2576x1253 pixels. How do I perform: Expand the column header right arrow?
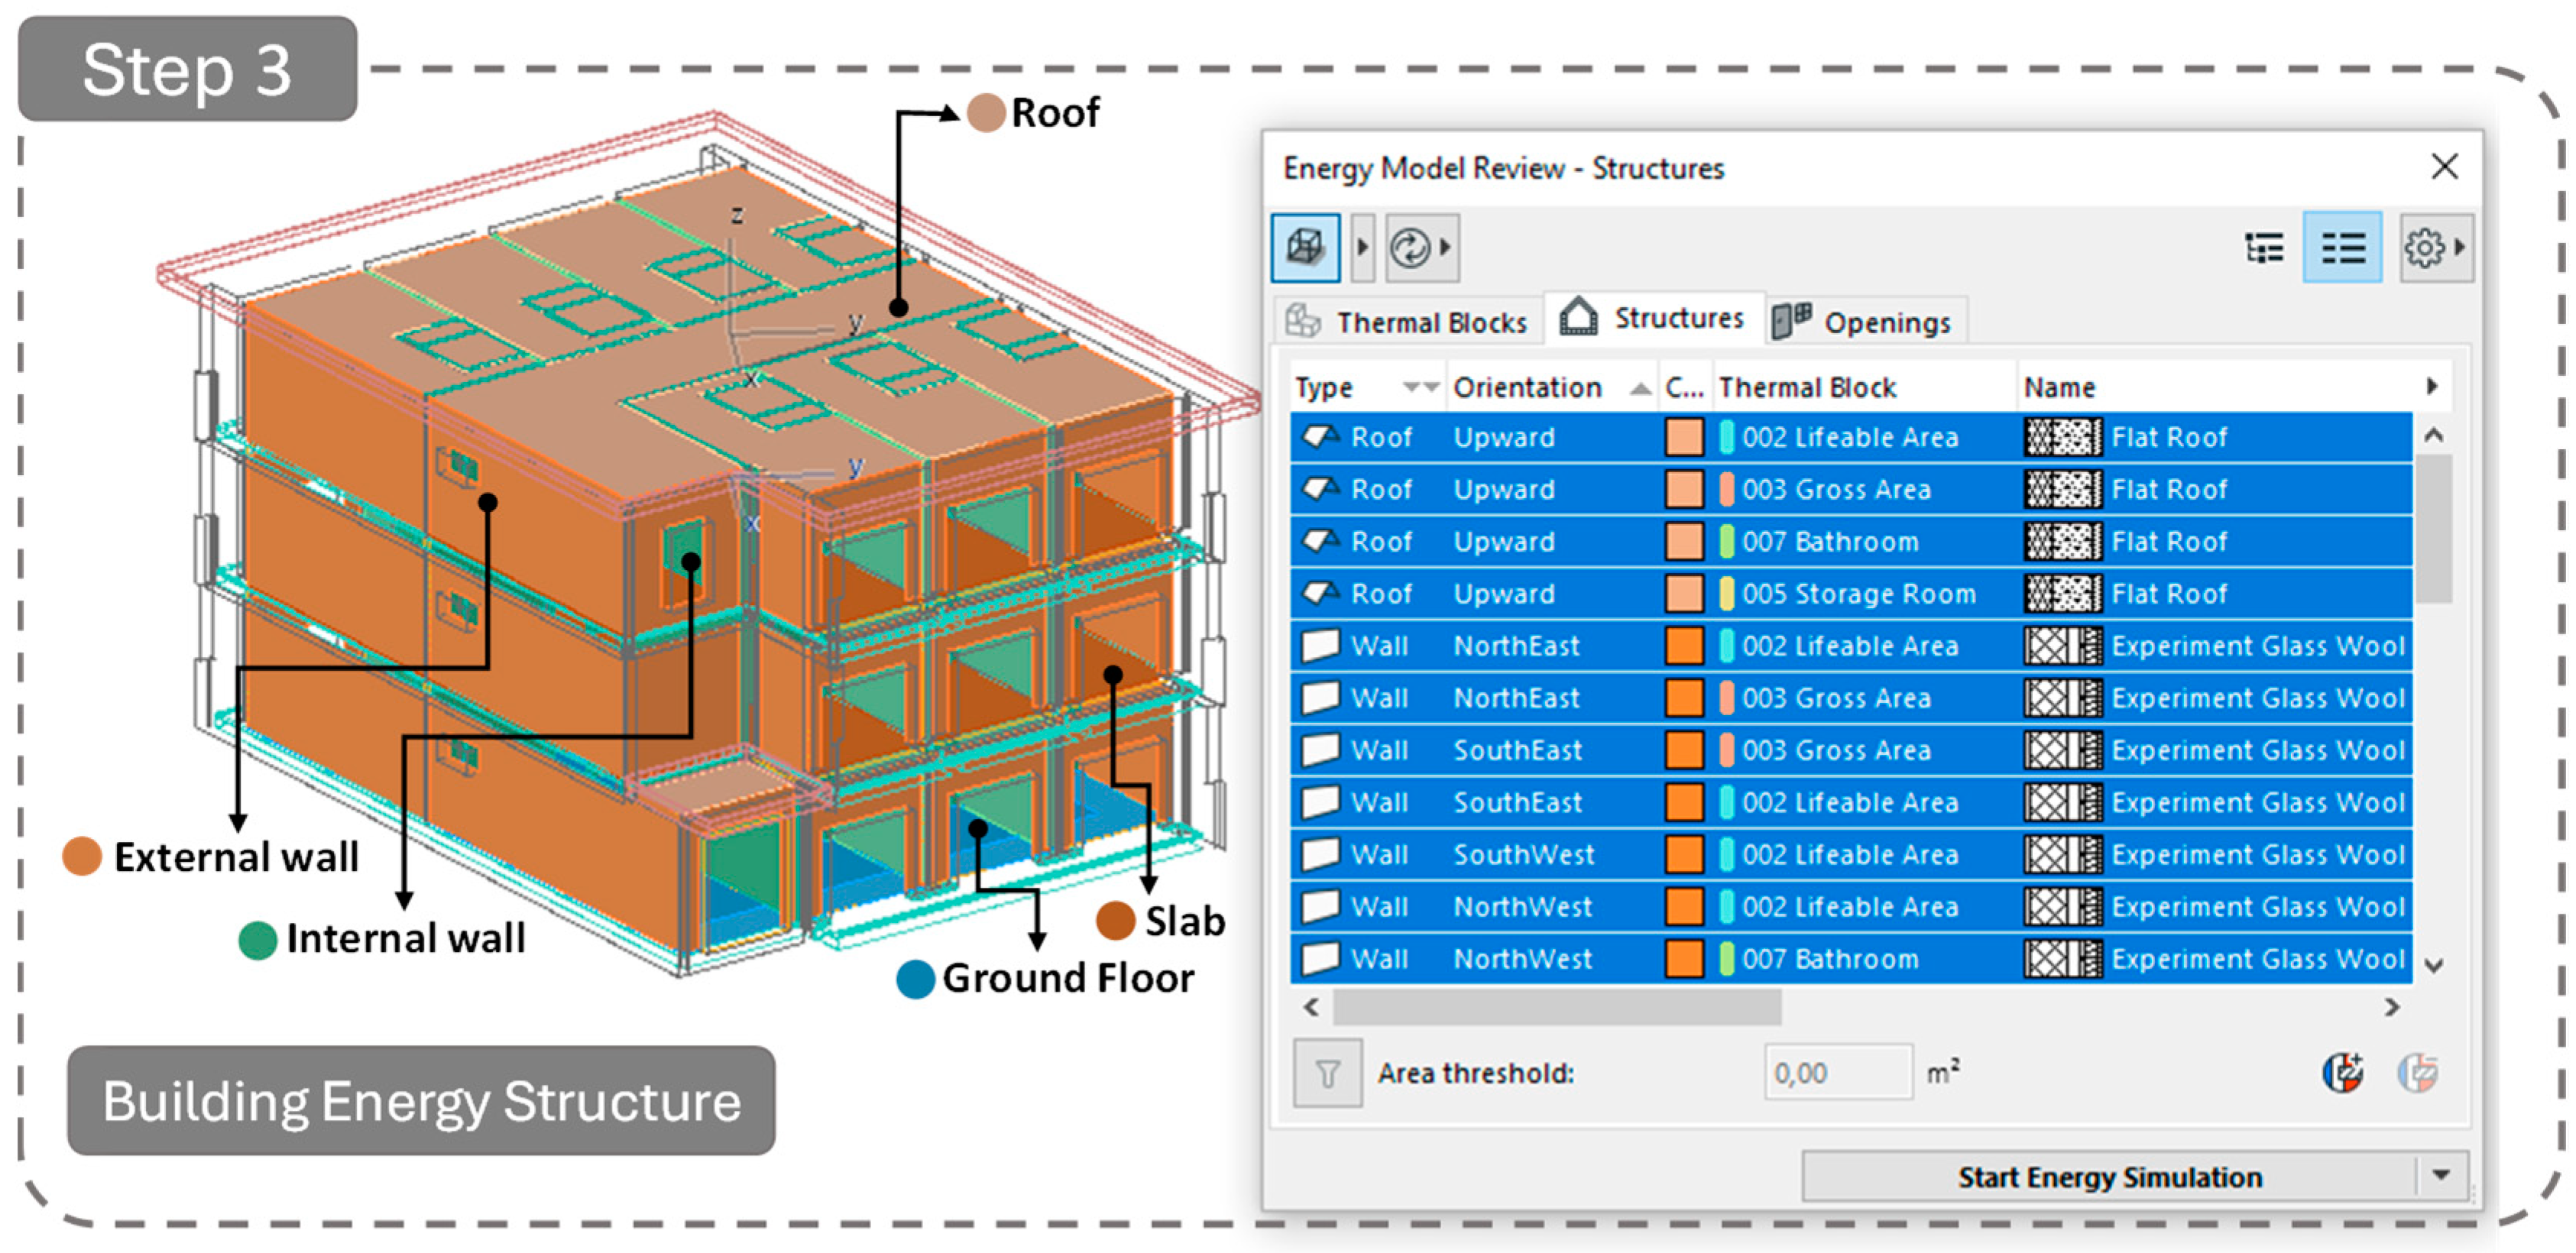point(2432,386)
